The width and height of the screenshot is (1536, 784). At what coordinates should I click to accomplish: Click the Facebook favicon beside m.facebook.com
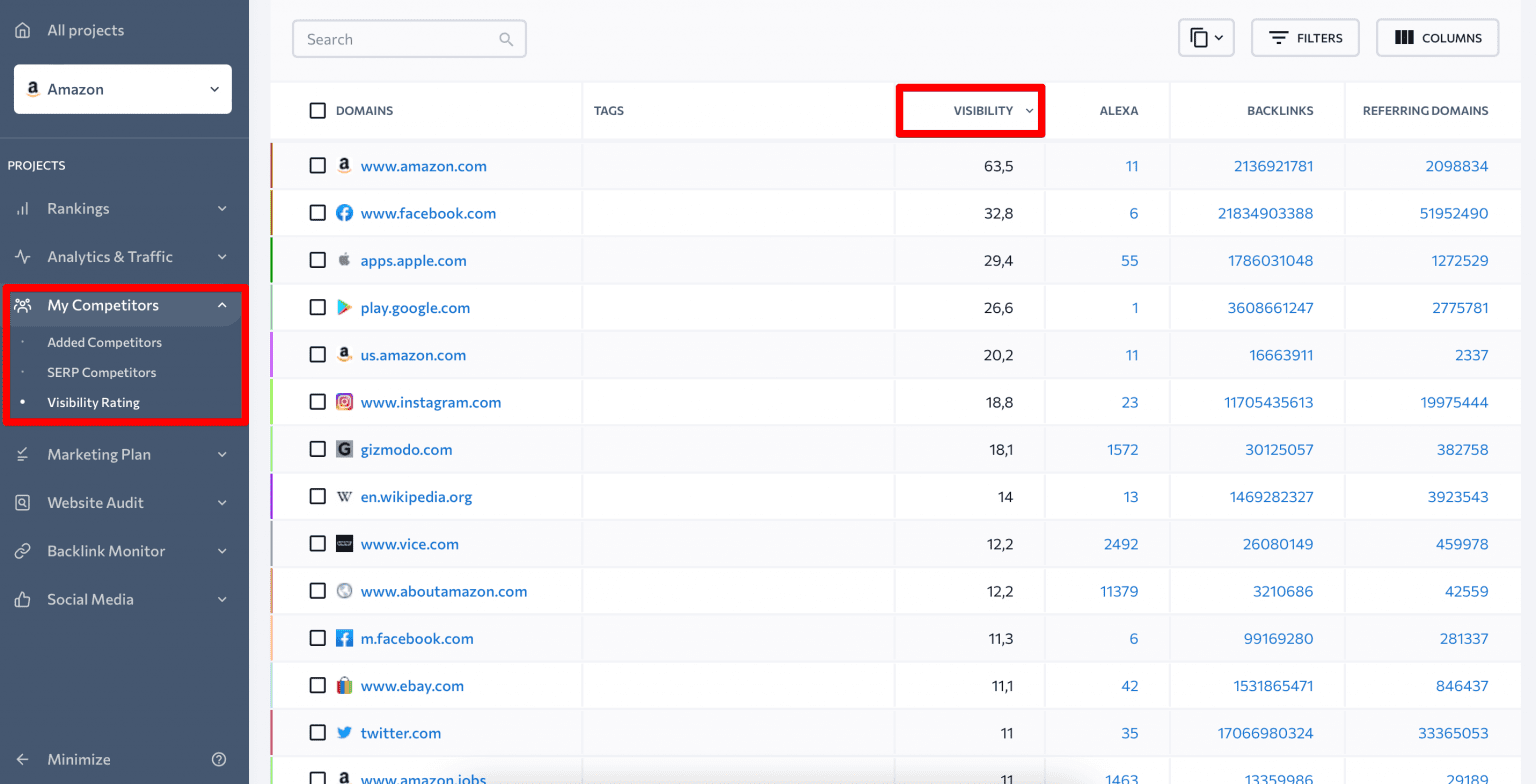[x=344, y=638]
